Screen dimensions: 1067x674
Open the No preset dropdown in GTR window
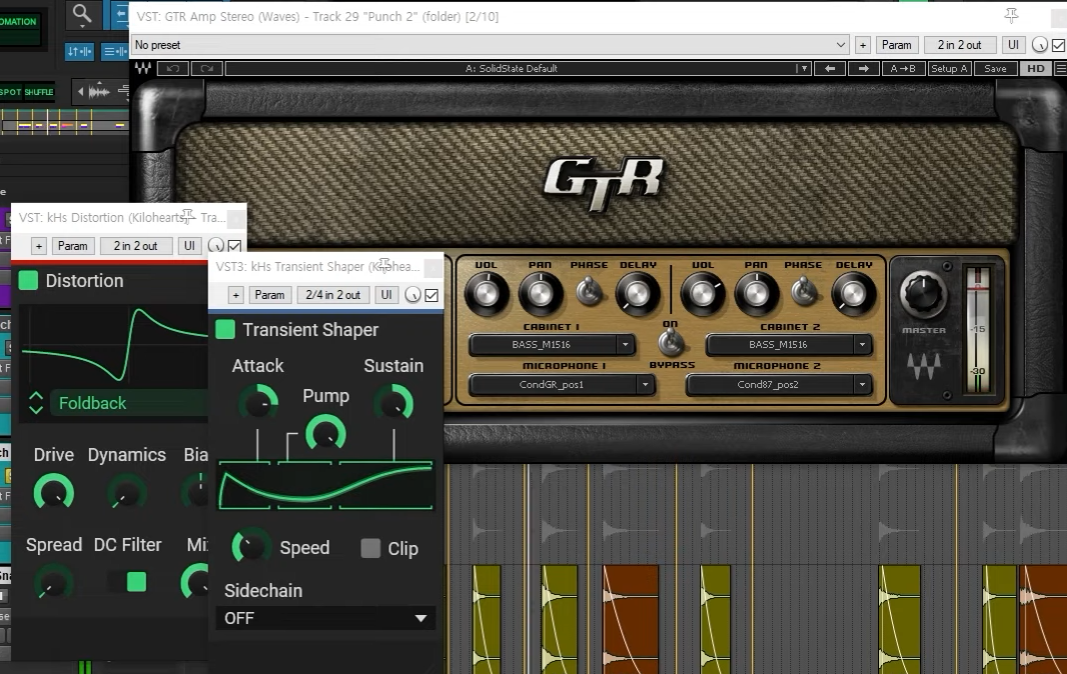tap(490, 45)
